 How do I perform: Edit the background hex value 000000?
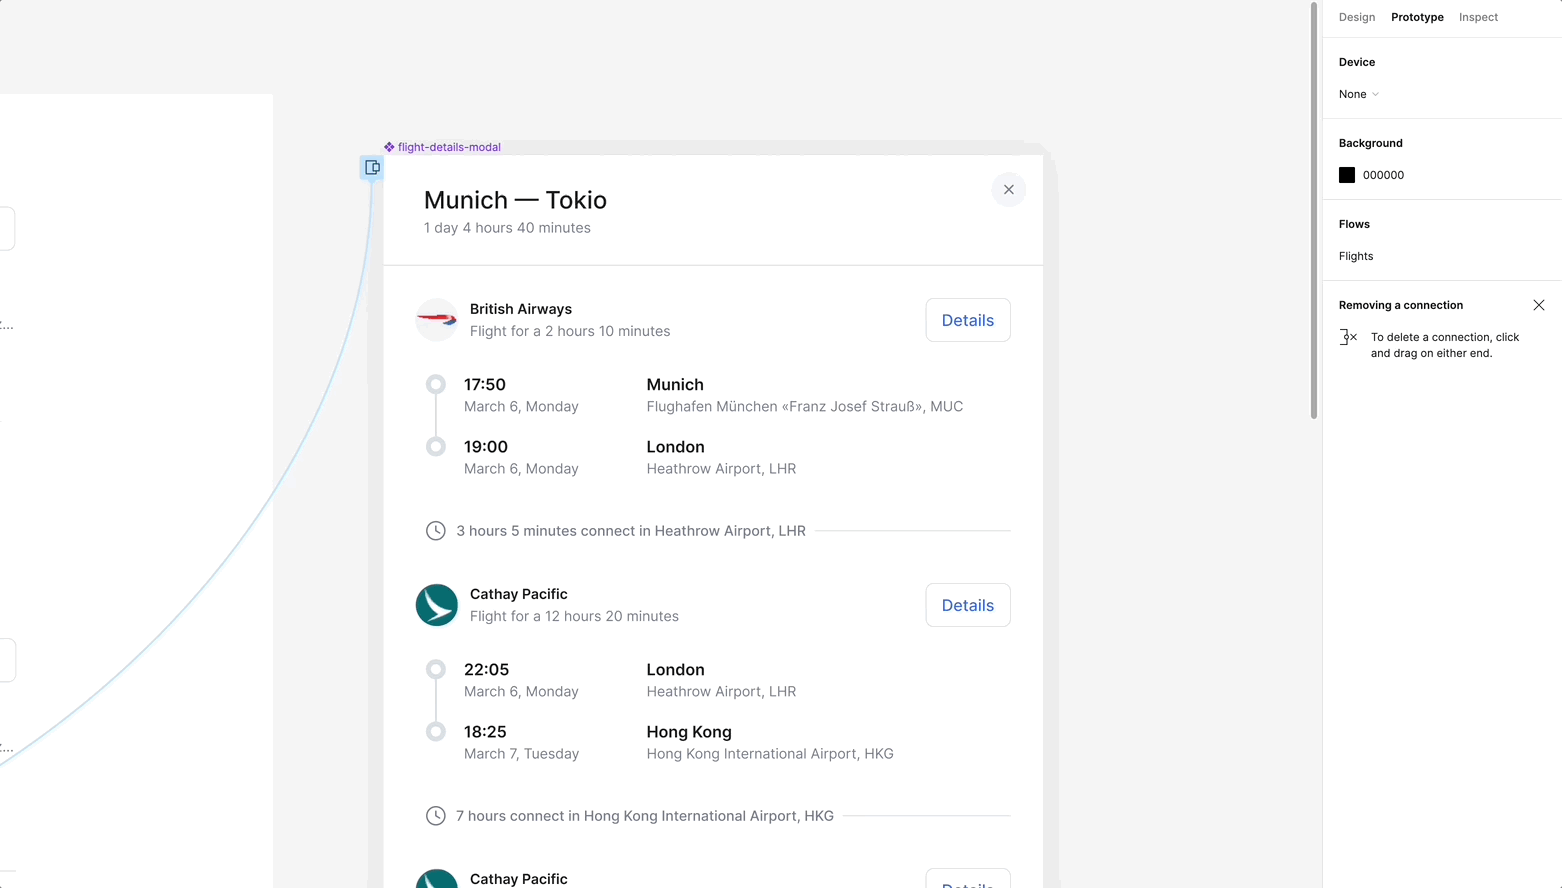click(x=1383, y=175)
